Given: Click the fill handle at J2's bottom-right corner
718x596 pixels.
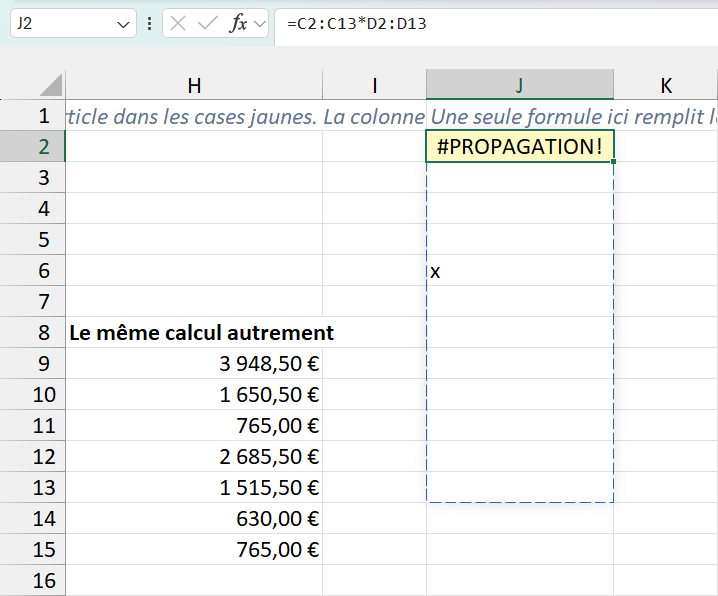Looking at the screenshot, I should point(614,162).
